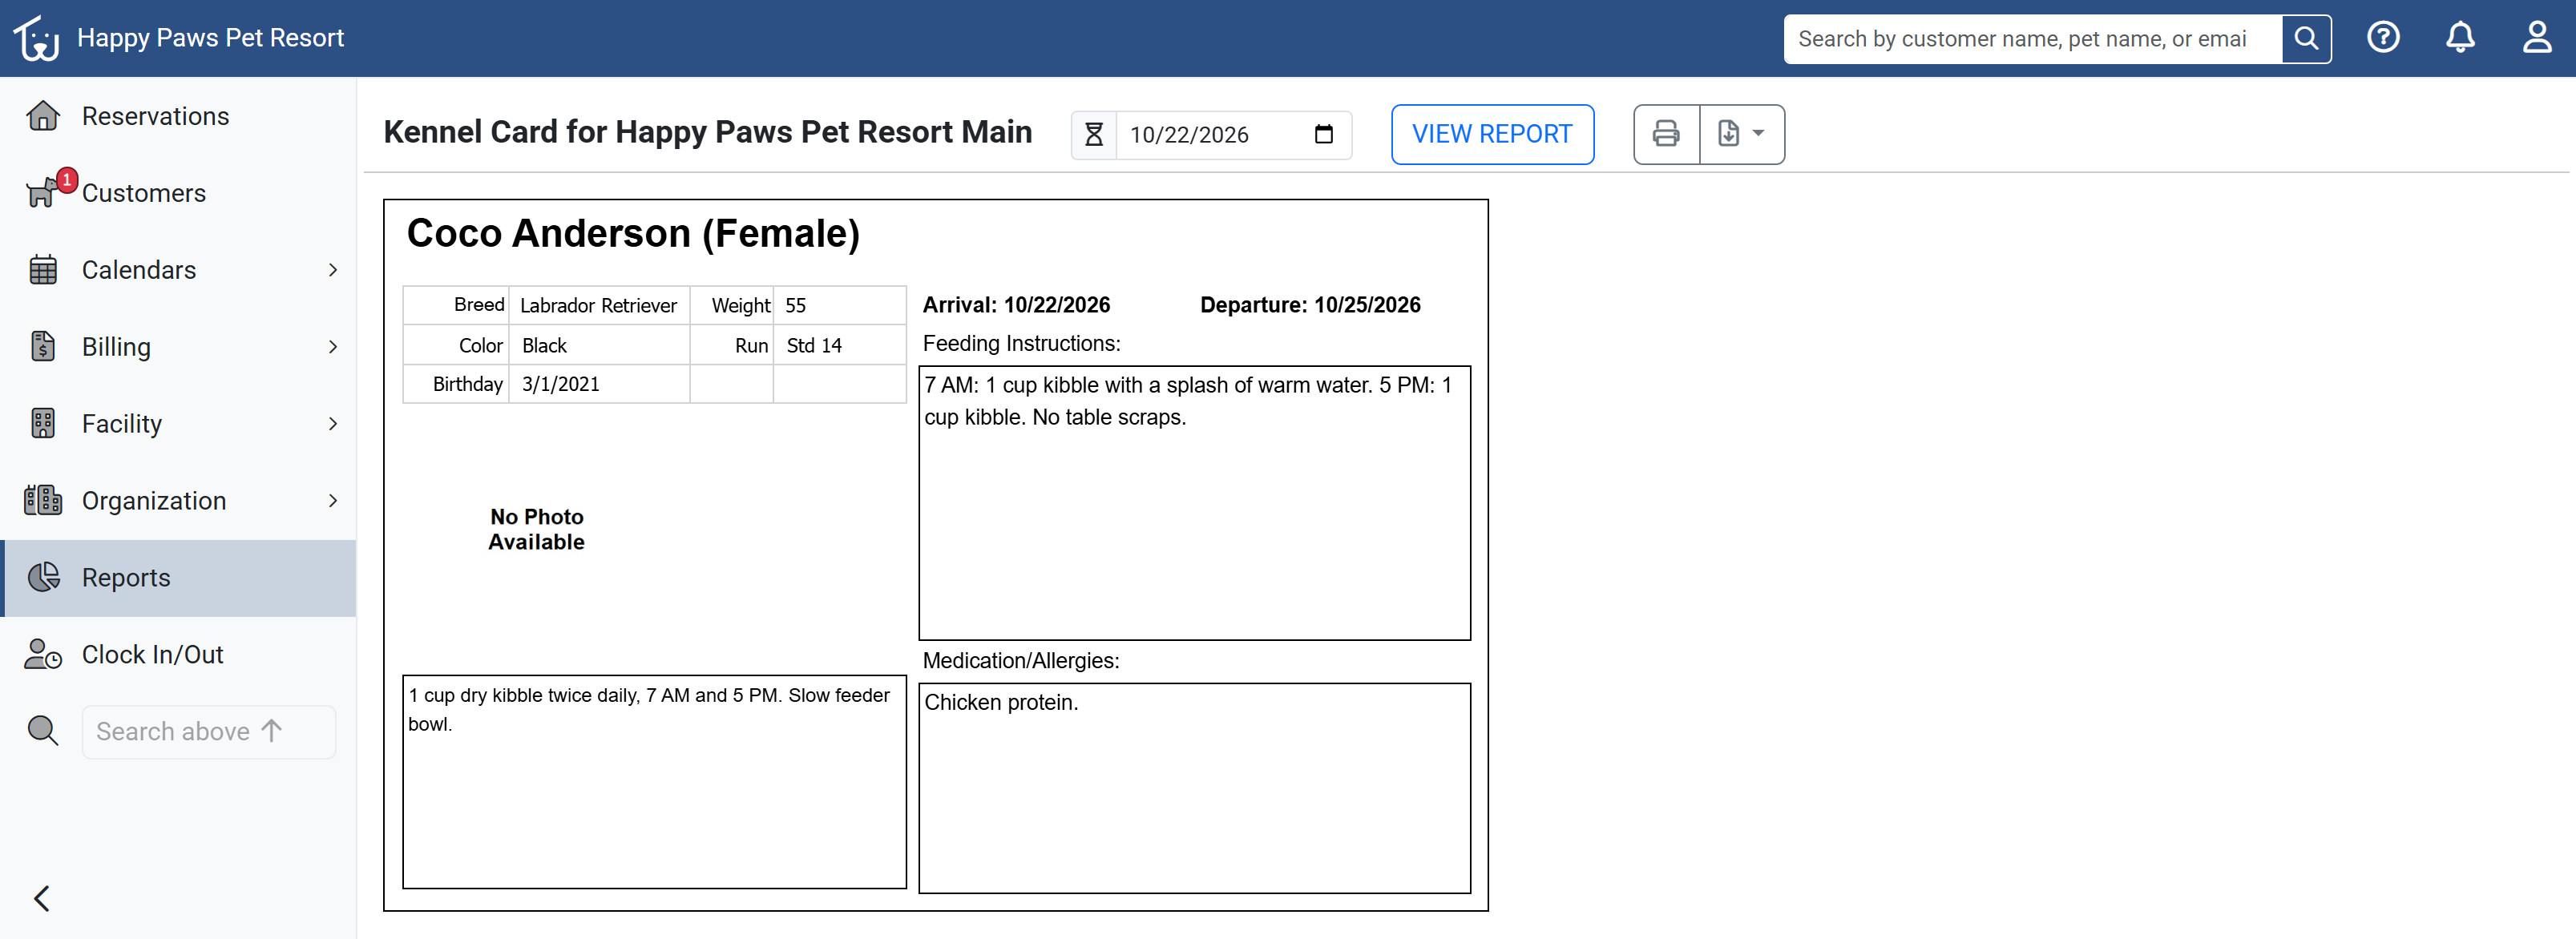2576x939 pixels.
Task: Click the Clock In/Out person icon
Action: [43, 654]
